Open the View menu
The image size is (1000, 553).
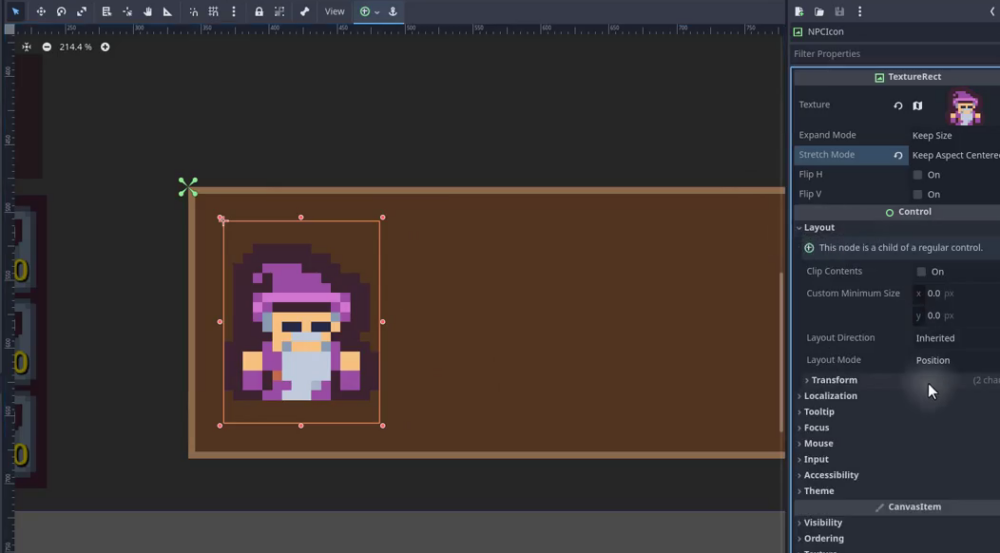334,11
